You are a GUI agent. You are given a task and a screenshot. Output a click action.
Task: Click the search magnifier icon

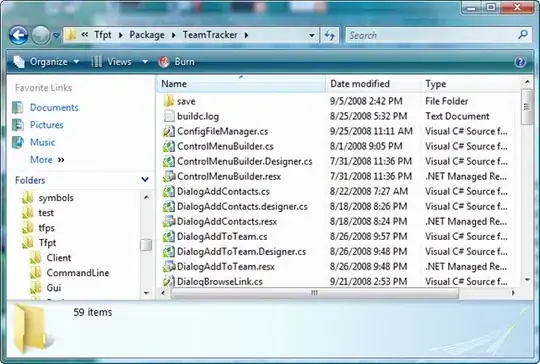(x=523, y=34)
